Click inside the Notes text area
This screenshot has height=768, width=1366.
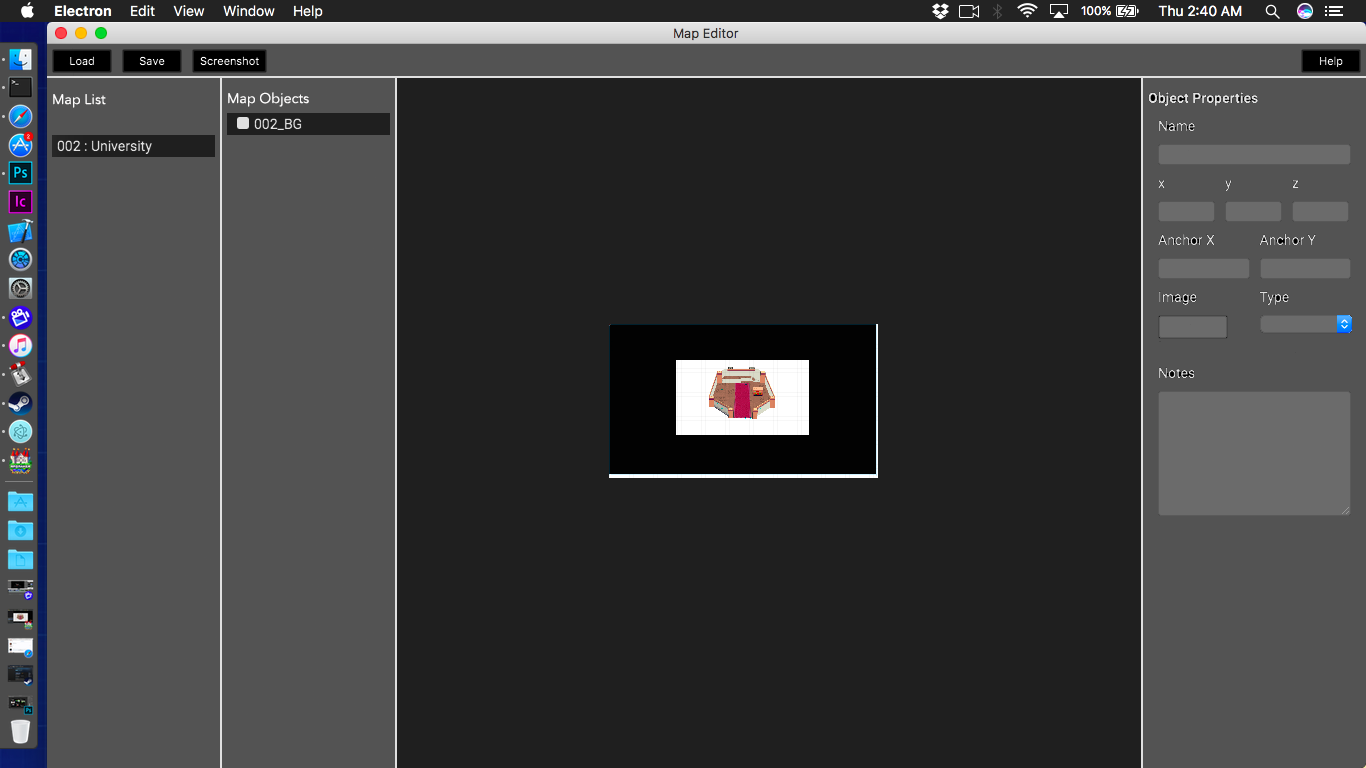[1254, 453]
